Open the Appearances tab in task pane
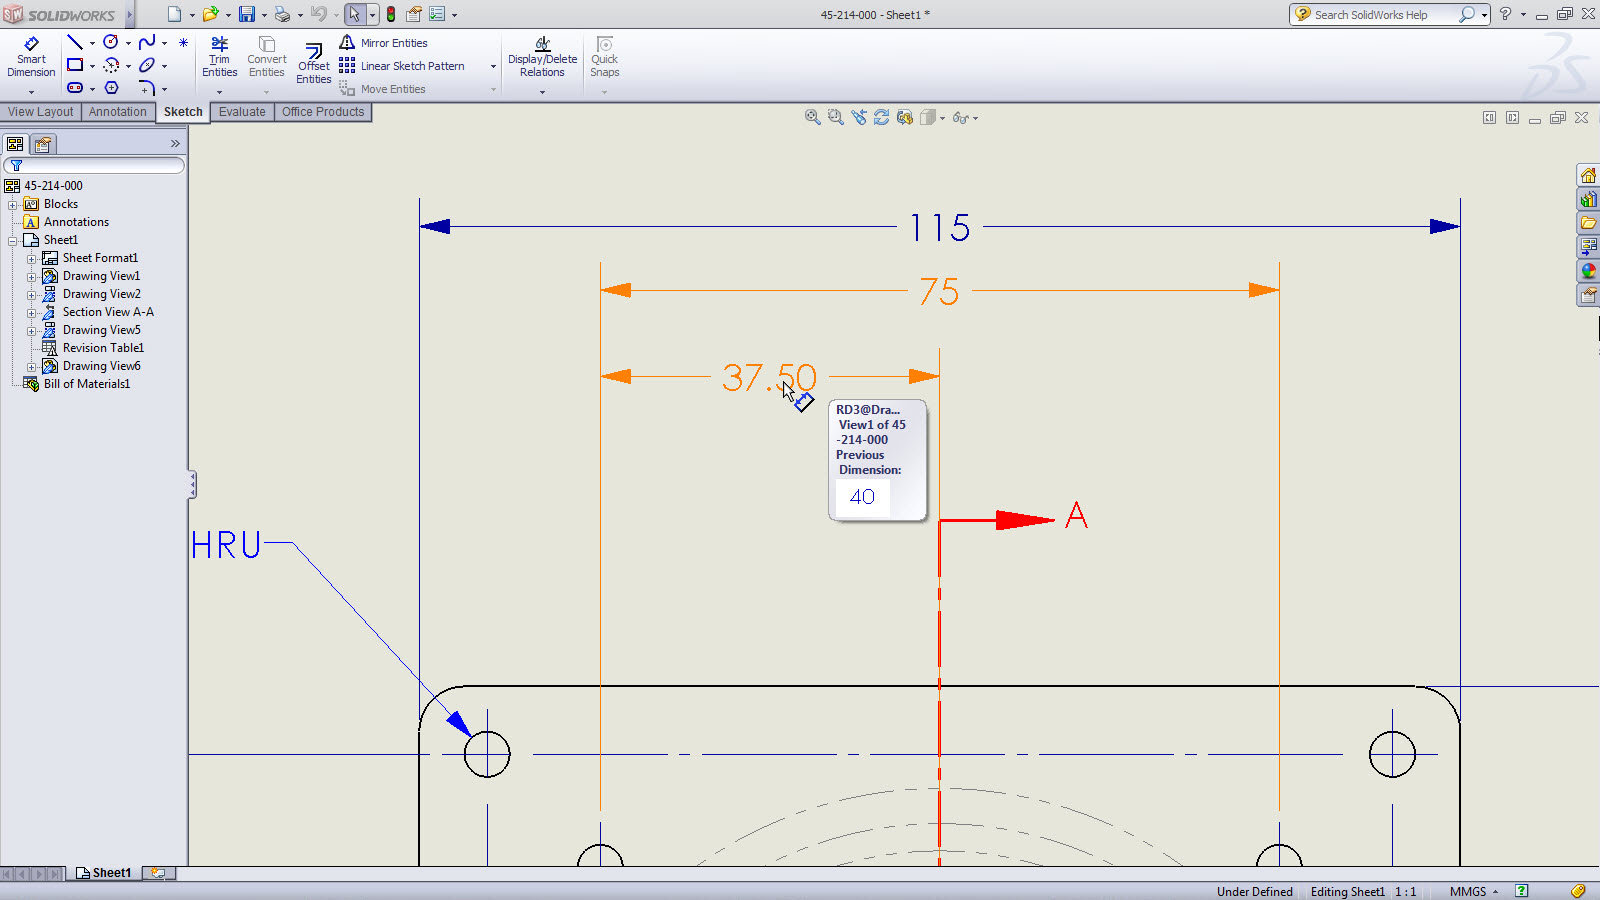The image size is (1600, 900). (1588, 271)
